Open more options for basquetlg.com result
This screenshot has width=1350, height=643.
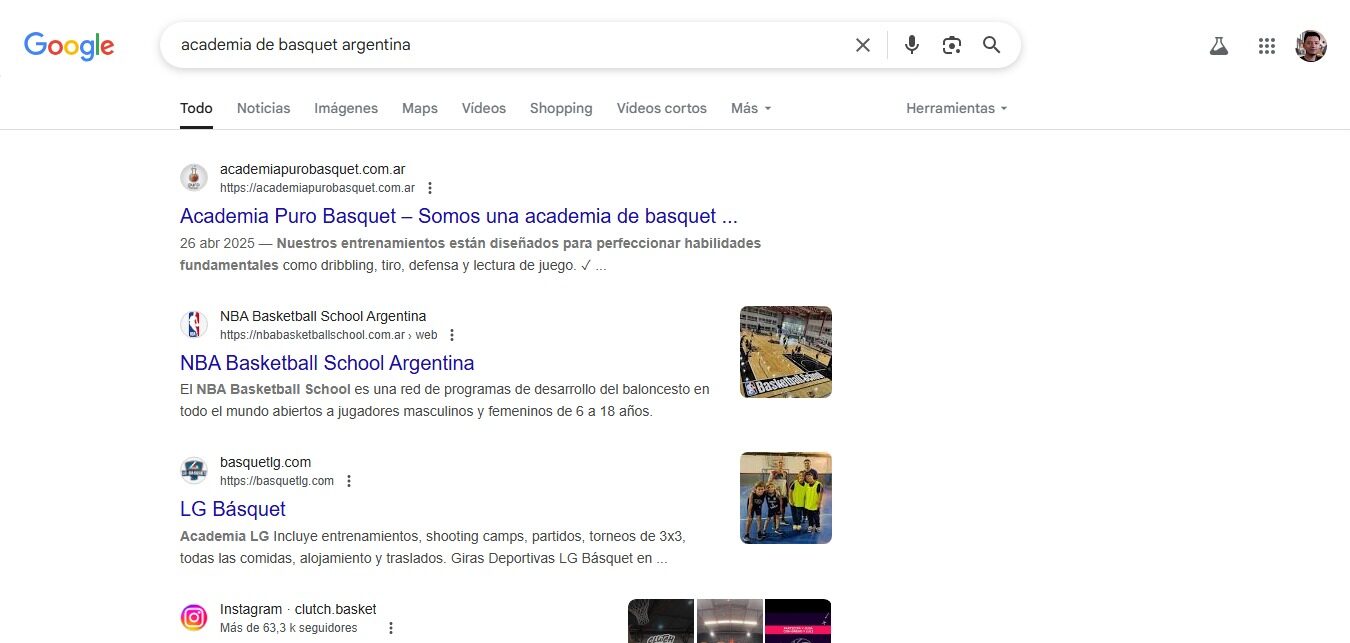(x=349, y=481)
